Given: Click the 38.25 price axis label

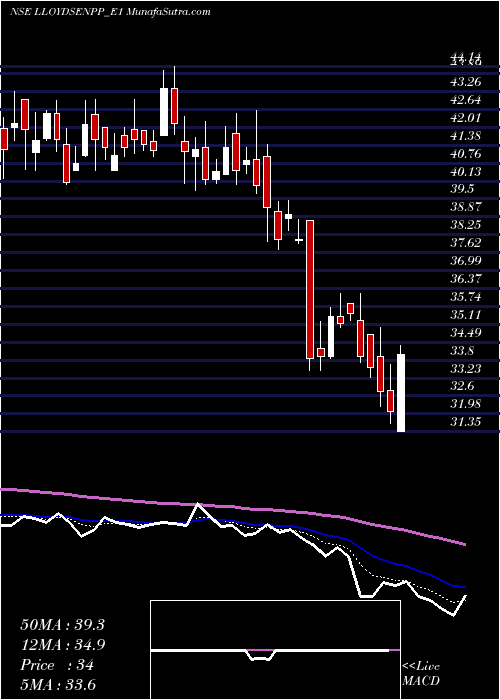Looking at the screenshot, I should [466, 225].
